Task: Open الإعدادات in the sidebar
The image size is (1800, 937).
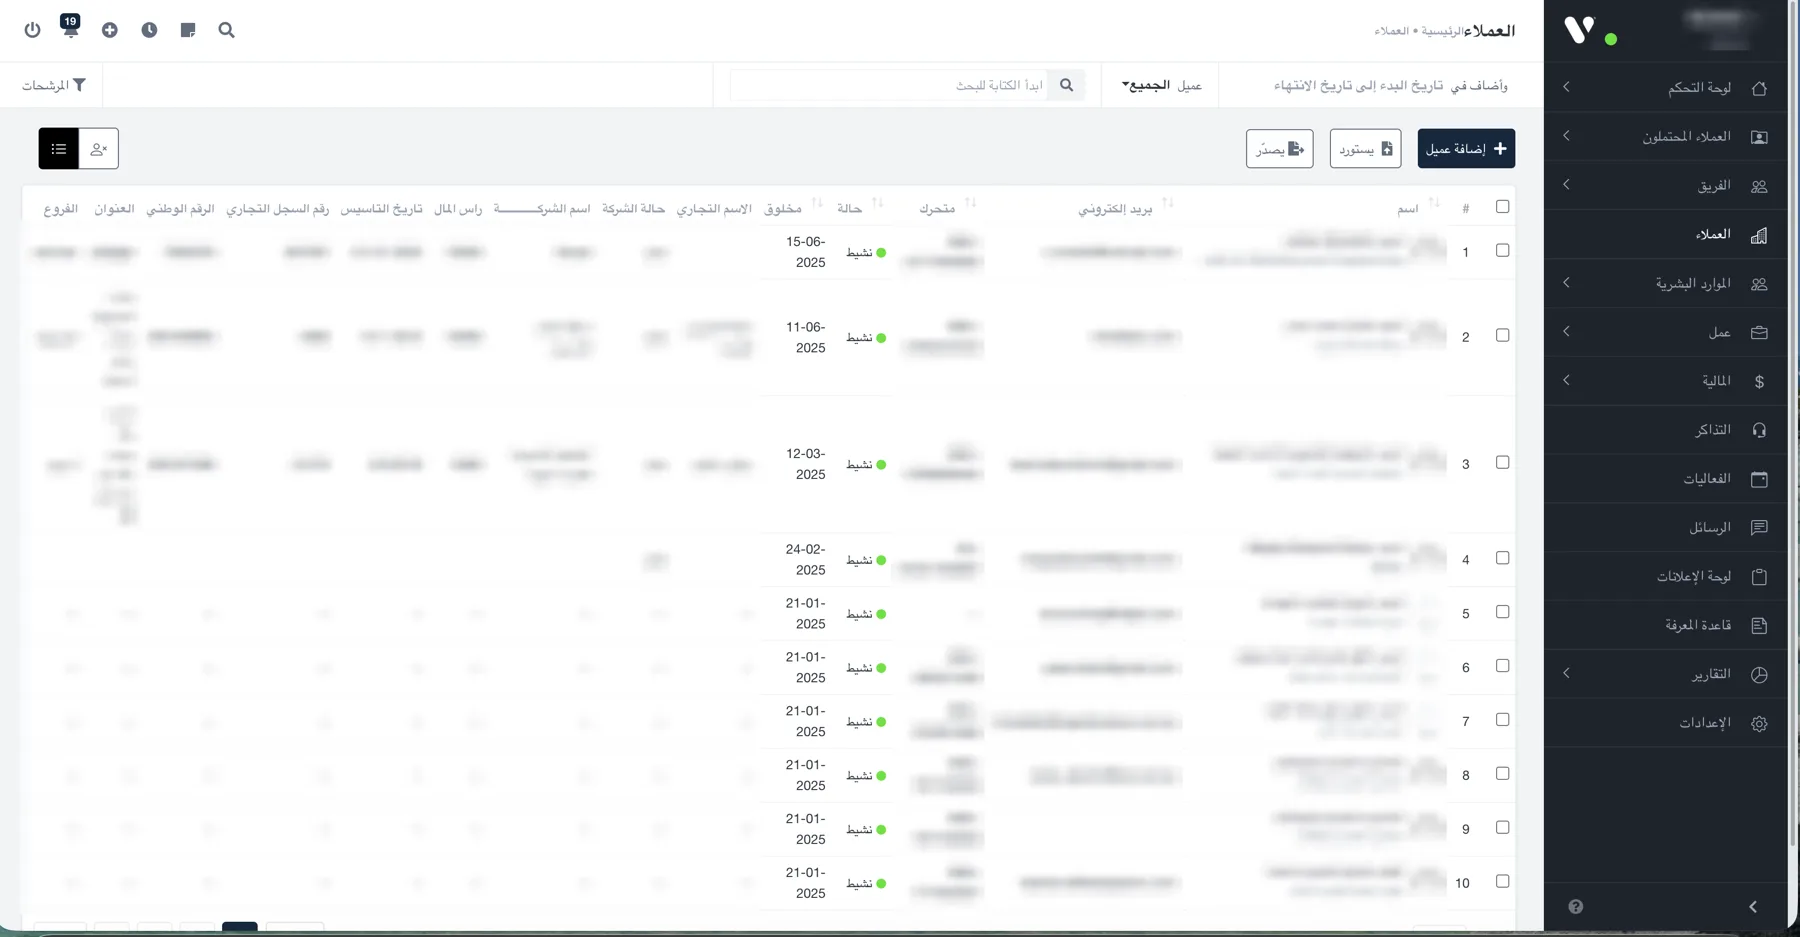Action: (x=1666, y=723)
